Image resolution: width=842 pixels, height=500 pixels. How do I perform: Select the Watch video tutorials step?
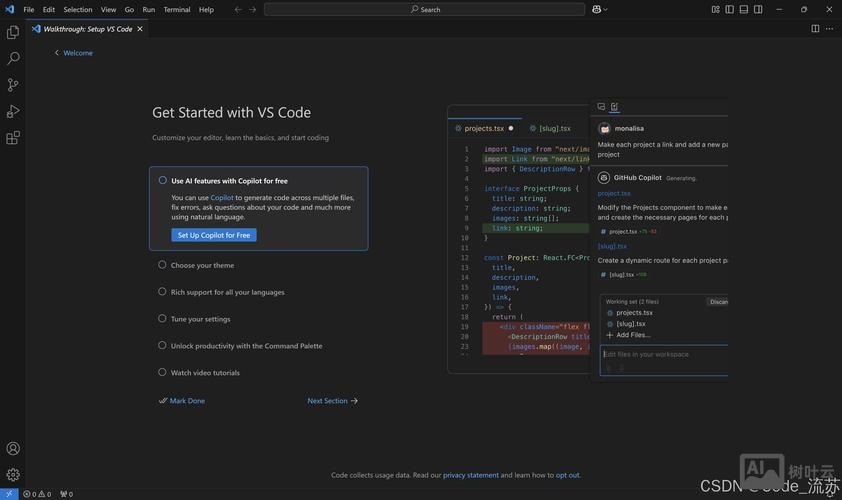click(205, 373)
